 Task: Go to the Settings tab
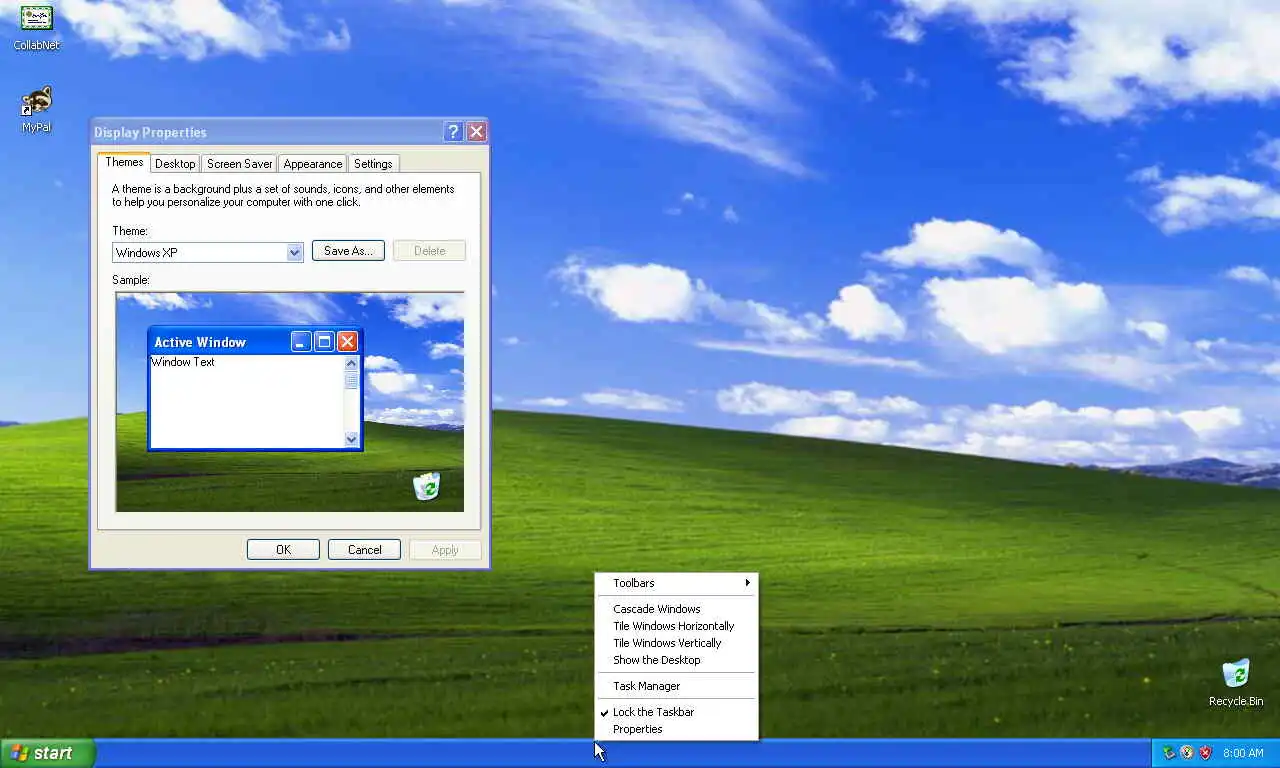(x=373, y=164)
